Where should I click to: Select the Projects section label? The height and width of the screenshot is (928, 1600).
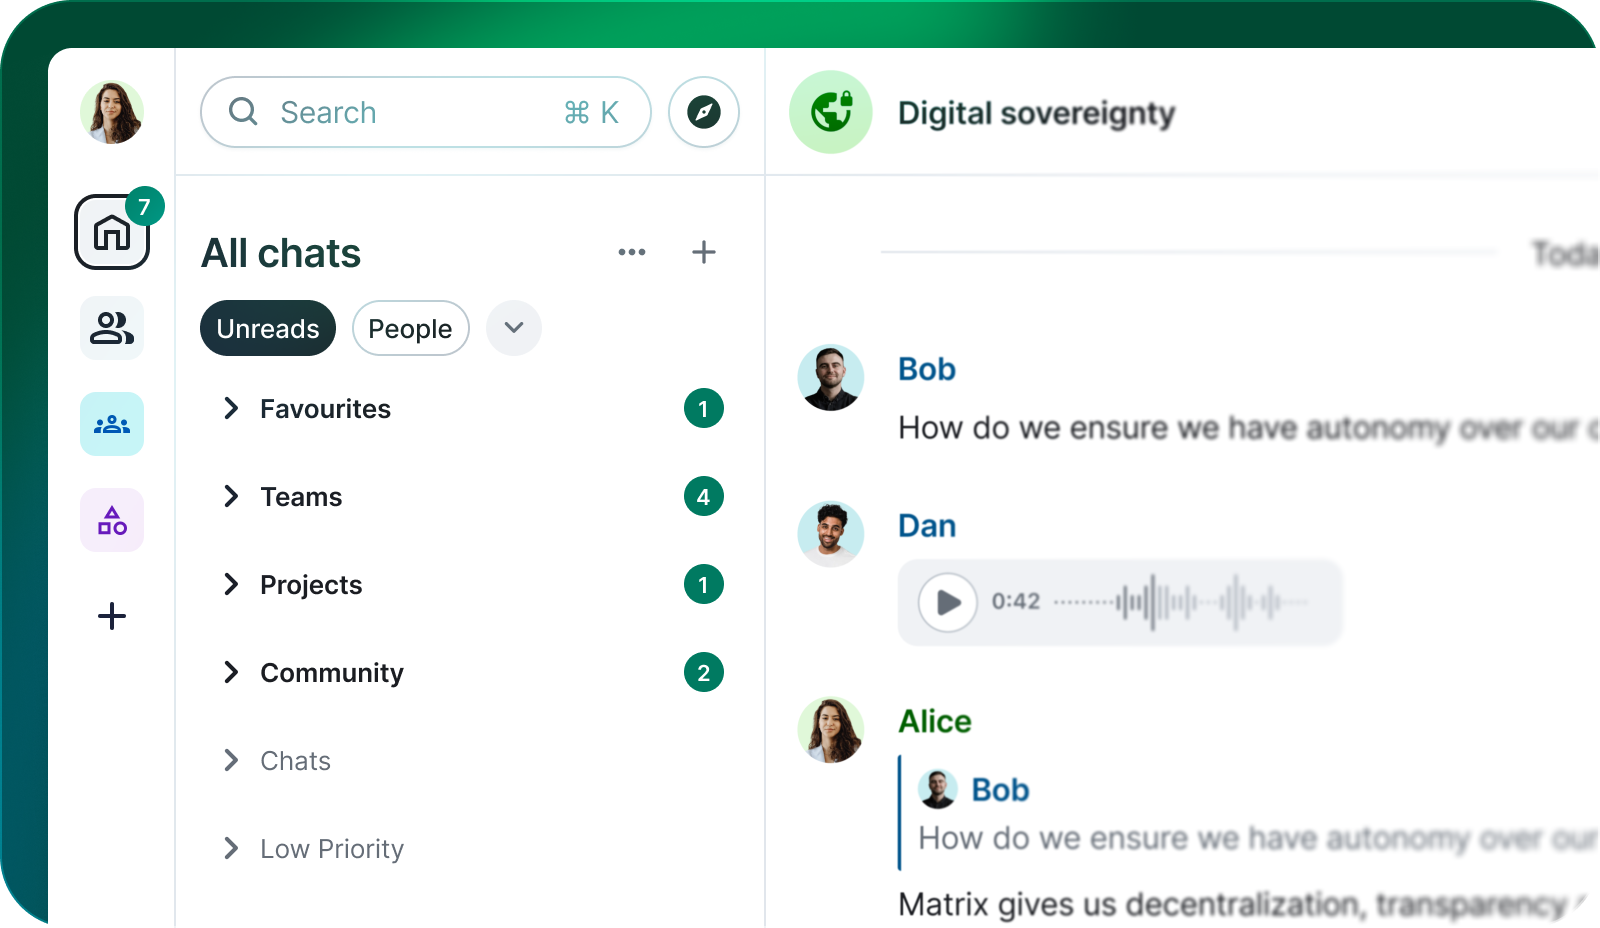coord(311,585)
